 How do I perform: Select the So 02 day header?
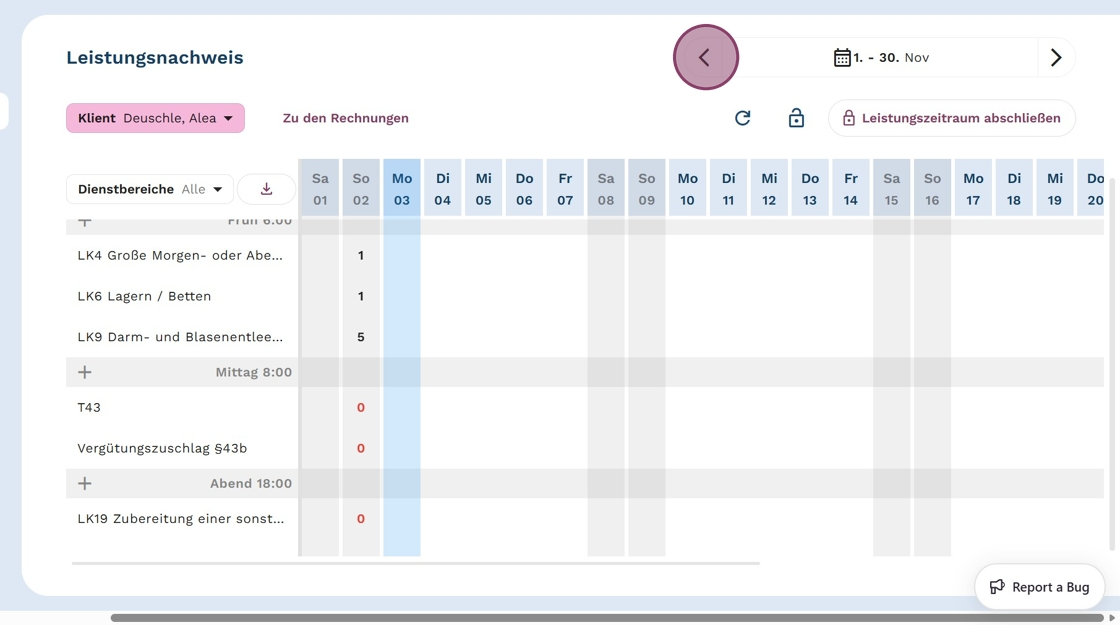[x=361, y=189]
